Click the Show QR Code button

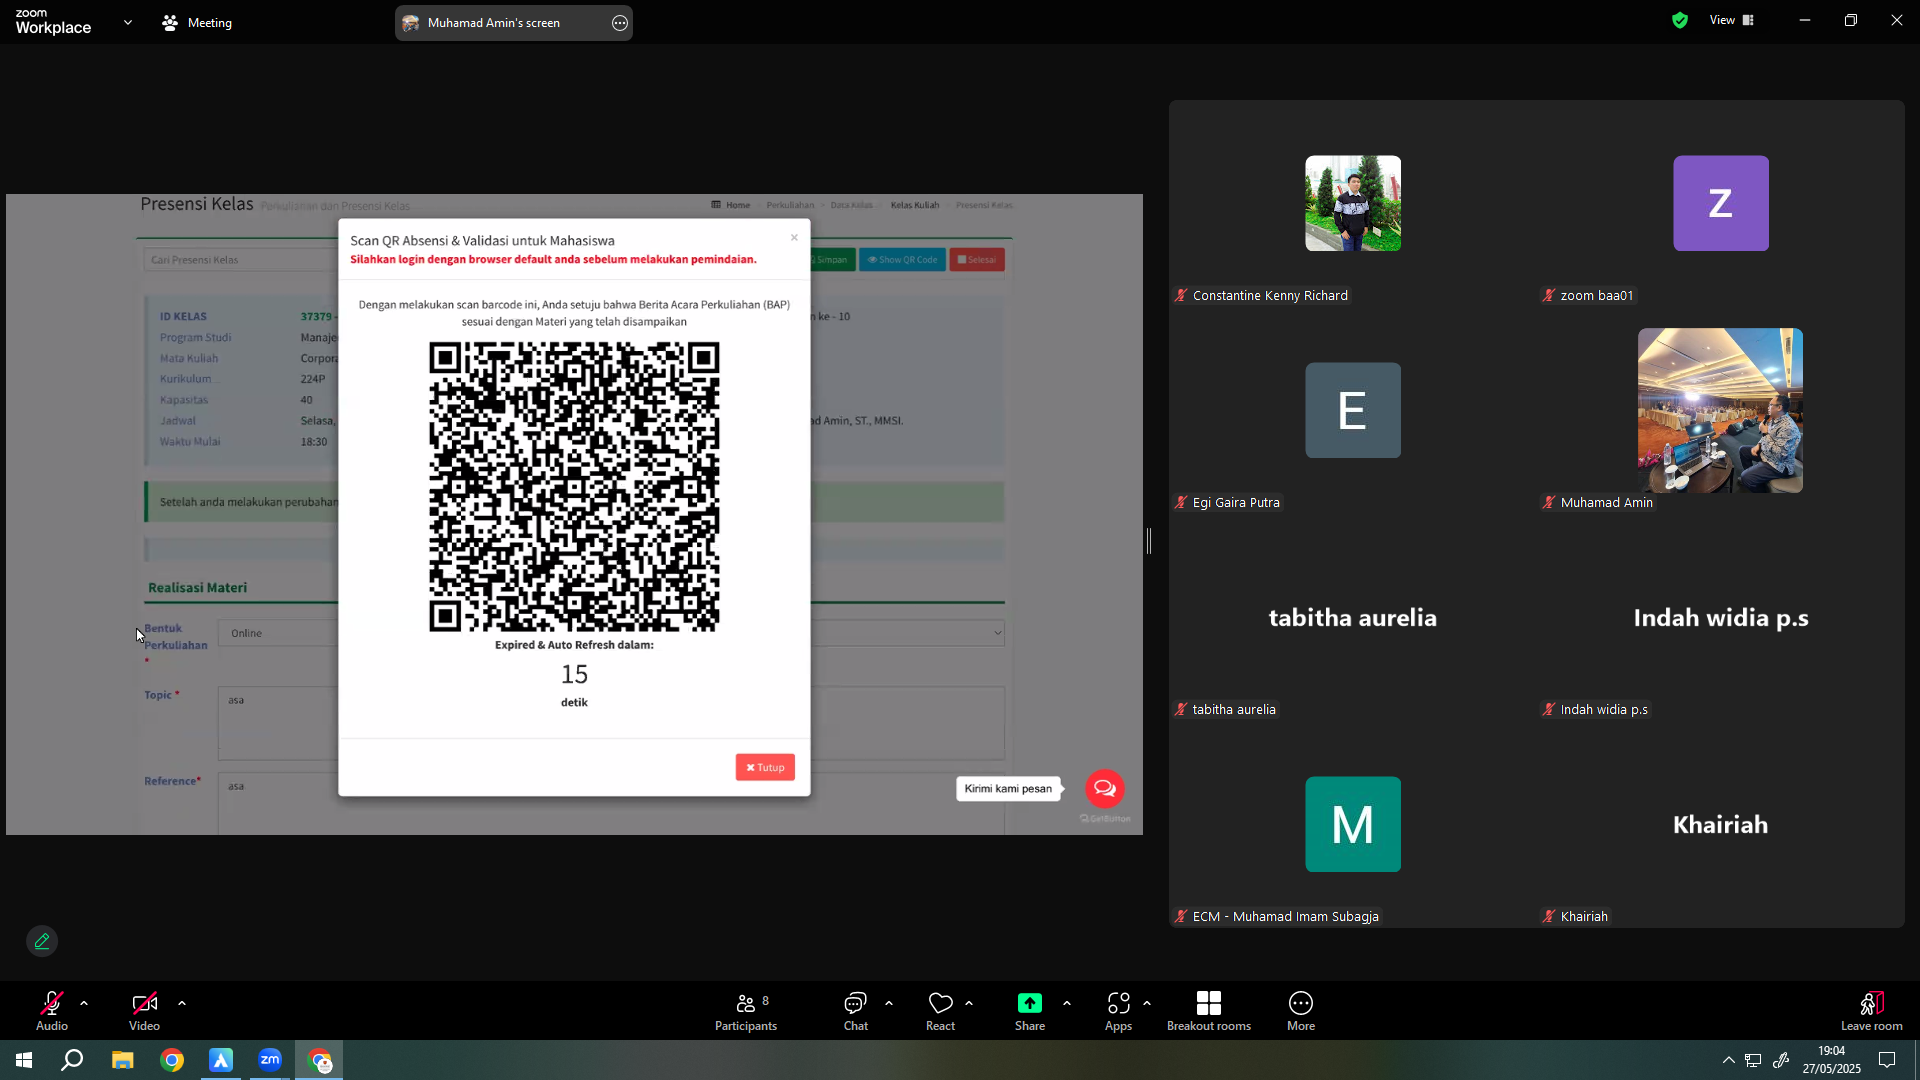pyautogui.click(x=902, y=260)
